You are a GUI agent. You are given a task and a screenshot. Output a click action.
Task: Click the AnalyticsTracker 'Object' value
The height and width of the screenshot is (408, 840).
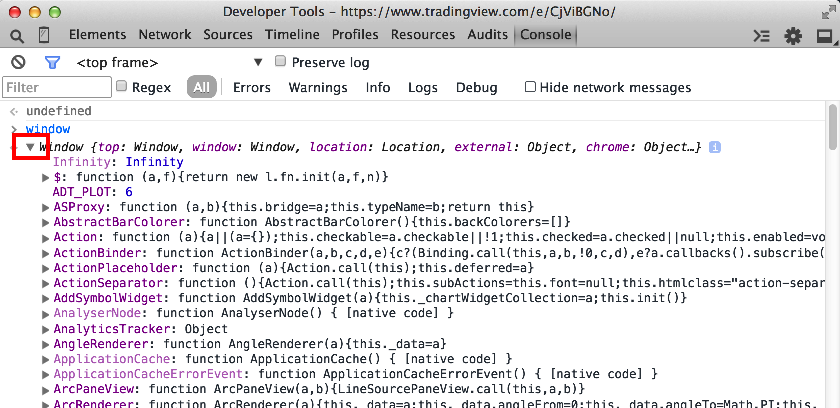pyautogui.click(x=206, y=329)
